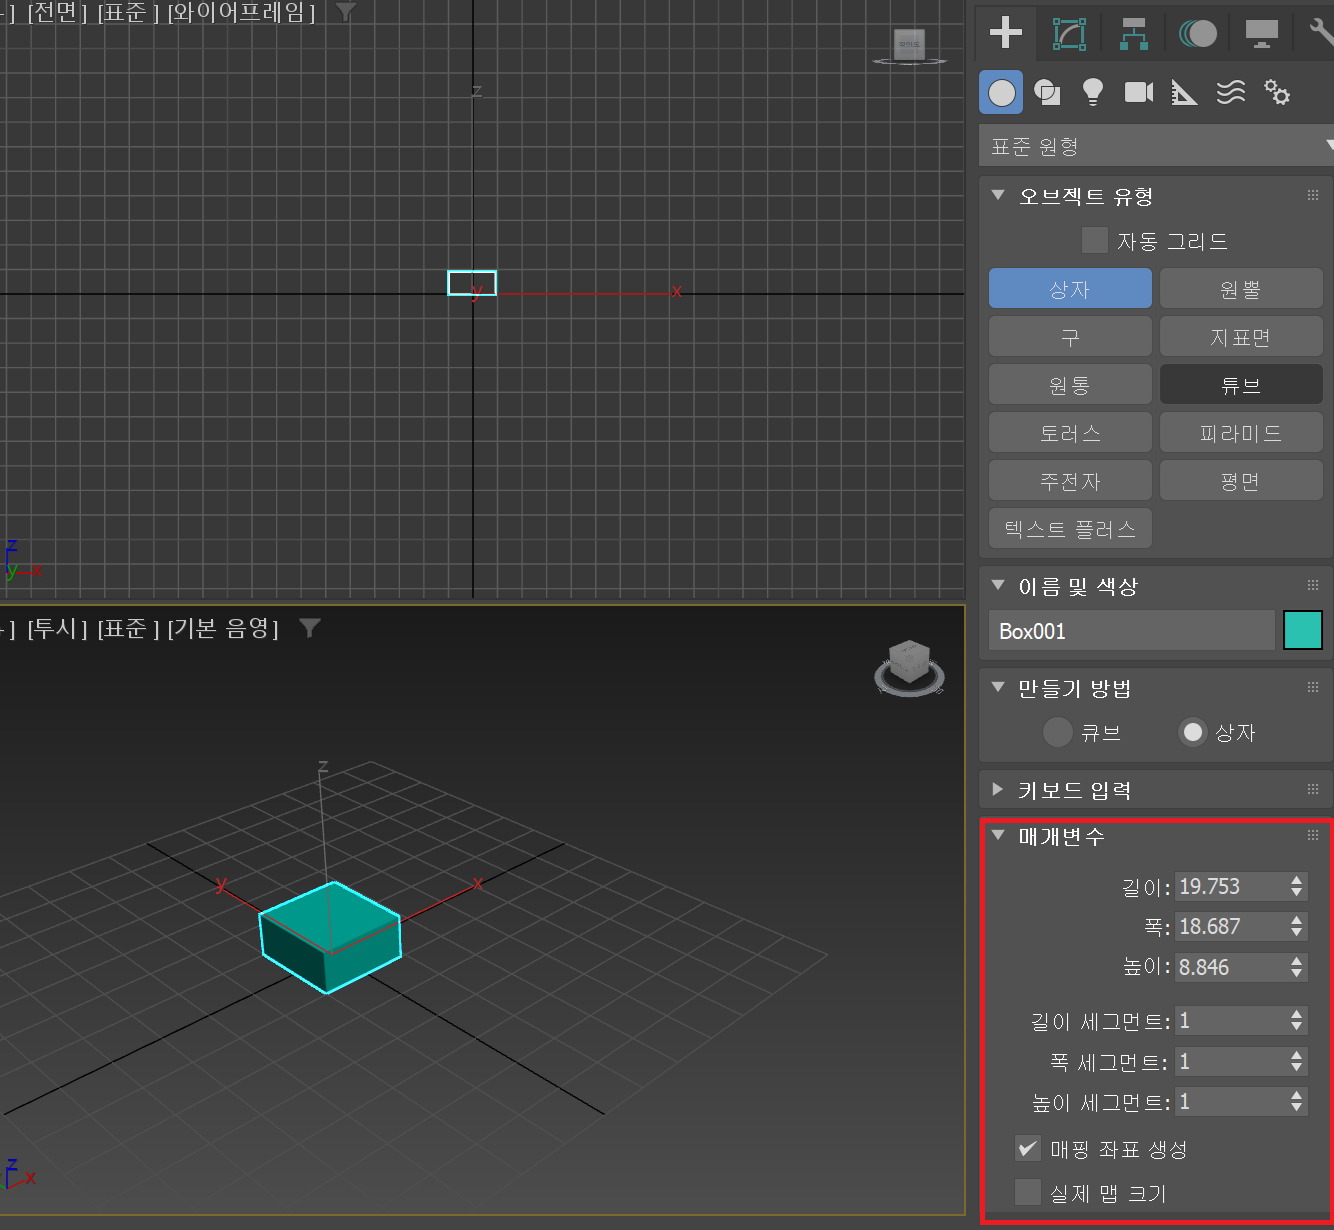The width and height of the screenshot is (1334, 1230).
Task: Click the 폭 spinner arrows
Action: [1297, 926]
